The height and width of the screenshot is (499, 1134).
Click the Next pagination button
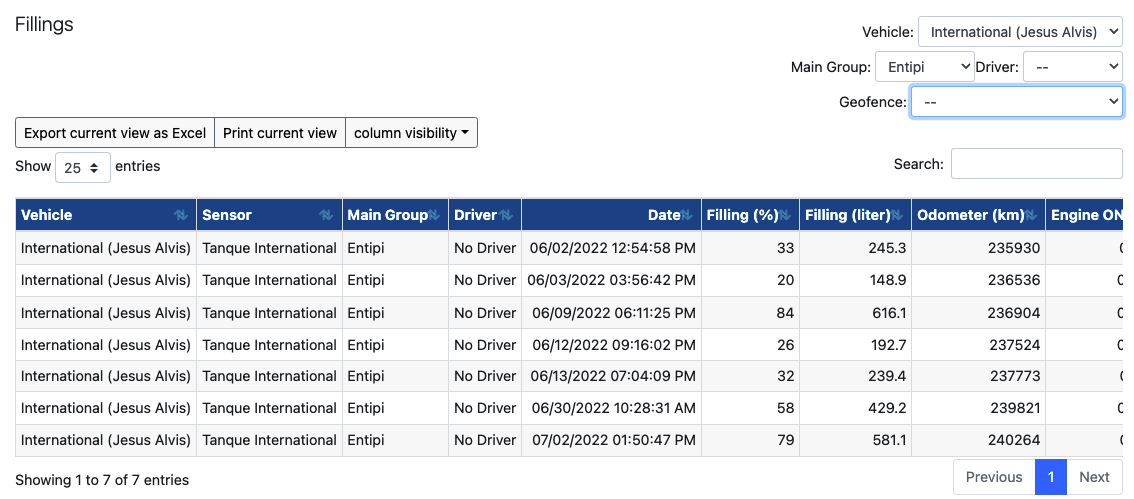click(x=1094, y=477)
